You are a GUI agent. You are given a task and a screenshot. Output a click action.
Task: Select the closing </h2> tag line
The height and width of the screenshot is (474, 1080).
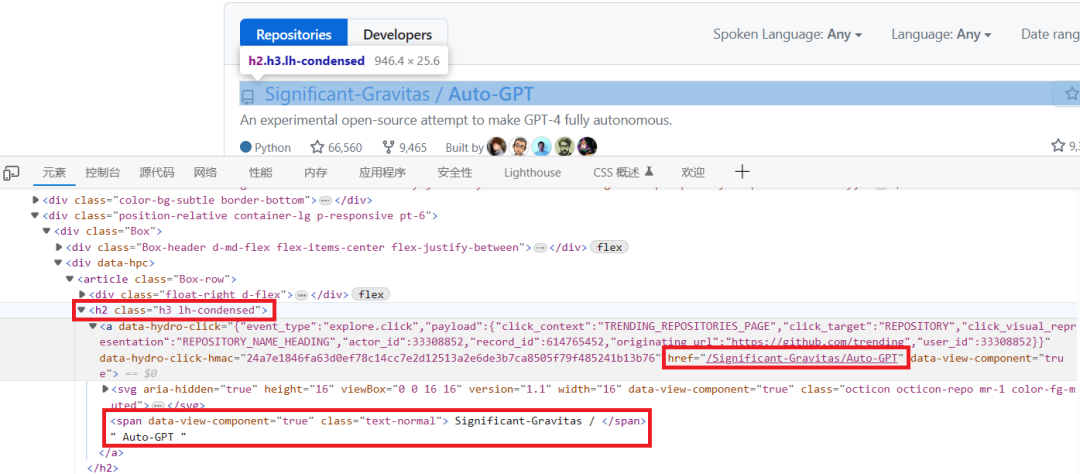[x=103, y=468]
